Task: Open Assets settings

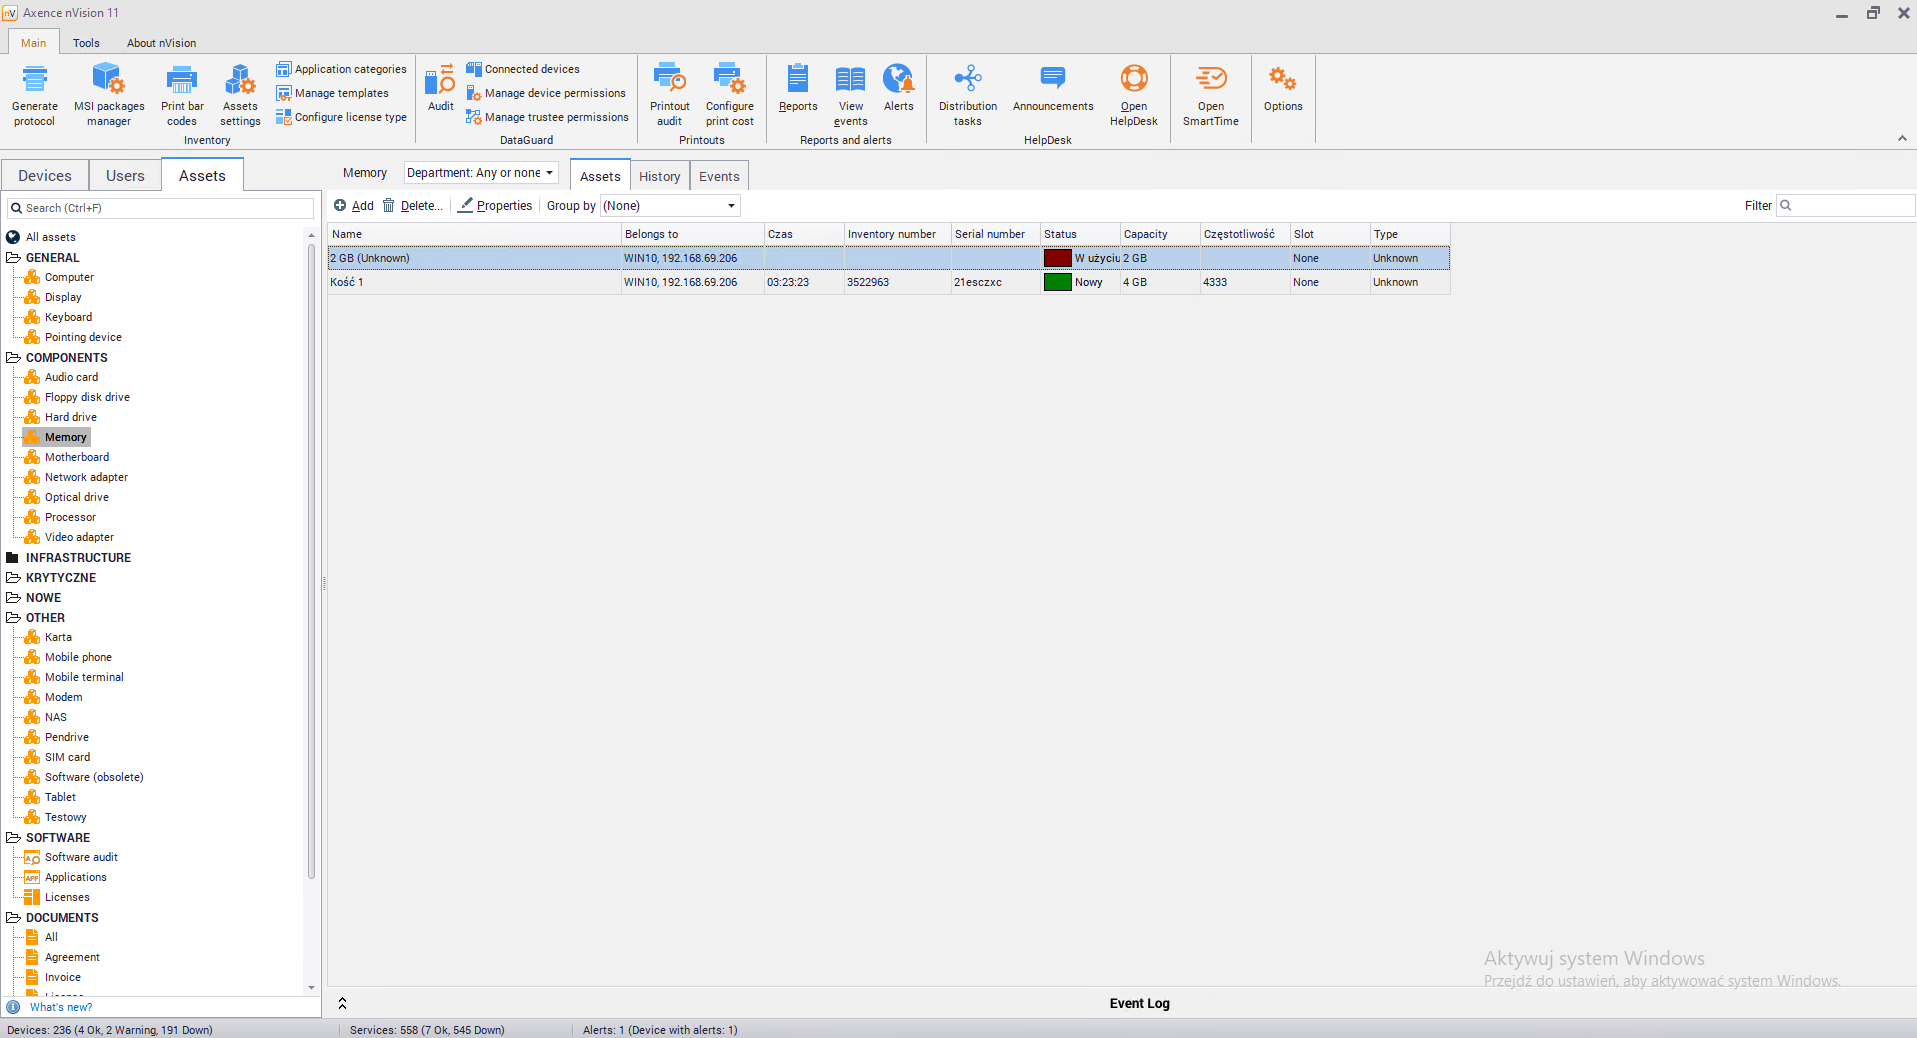Action: 240,80
